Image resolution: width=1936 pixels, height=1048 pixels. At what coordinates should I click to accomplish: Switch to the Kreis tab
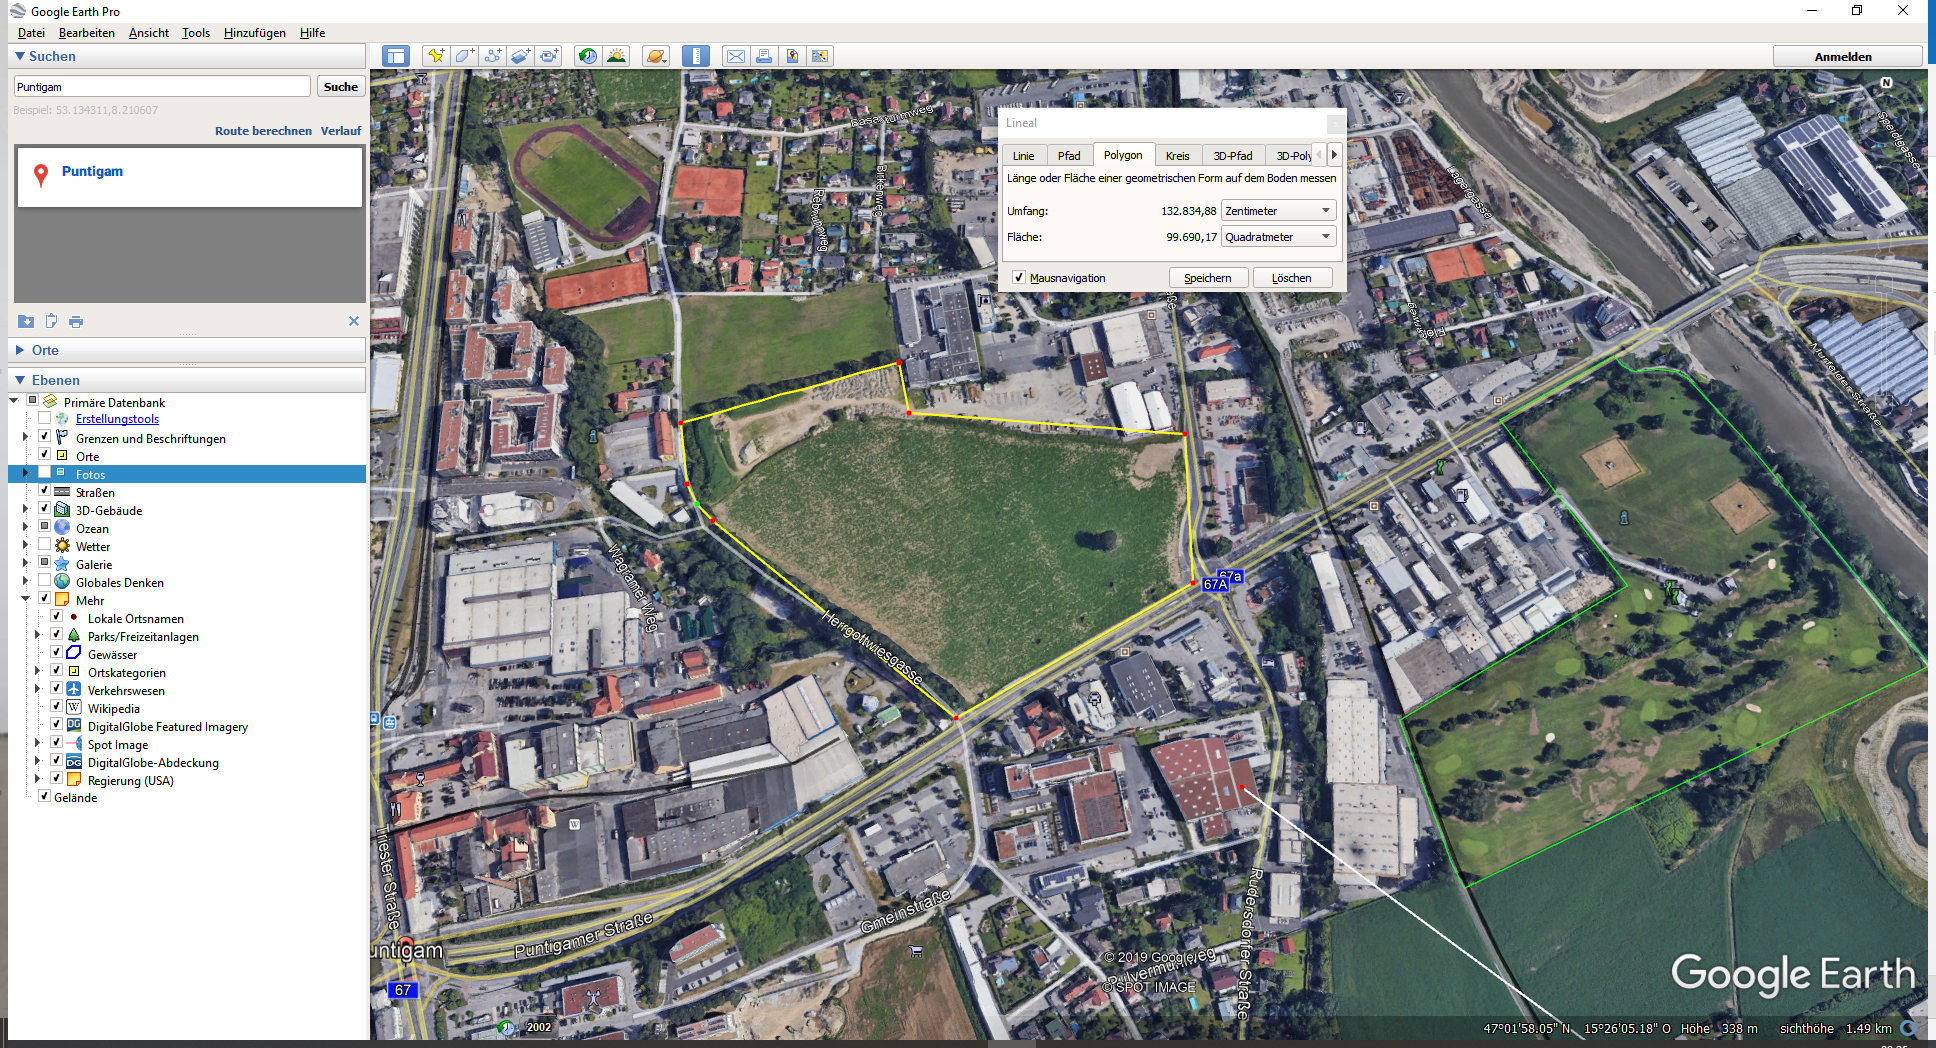click(1178, 156)
